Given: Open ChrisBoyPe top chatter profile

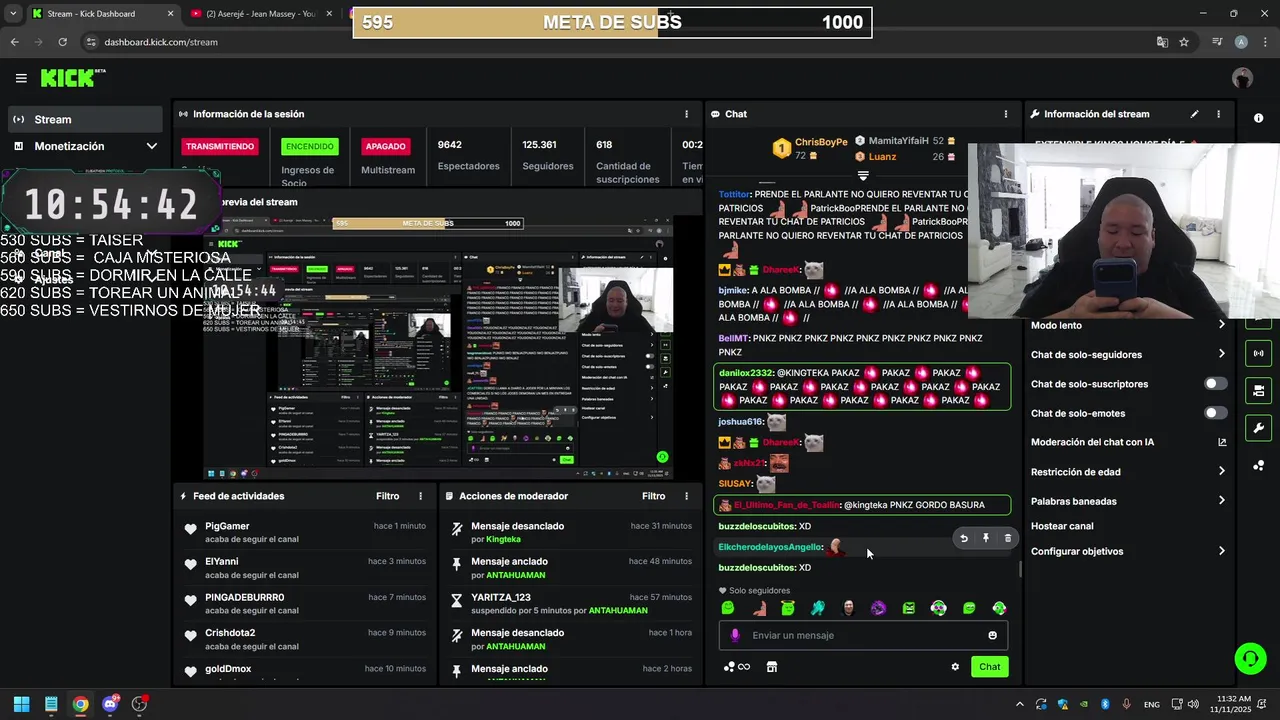Looking at the screenshot, I should click(821, 142).
